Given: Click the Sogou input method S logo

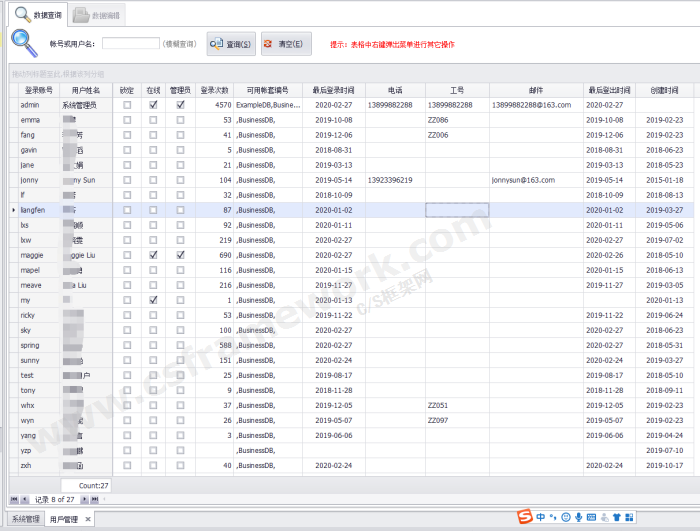Looking at the screenshot, I should [x=525, y=516].
